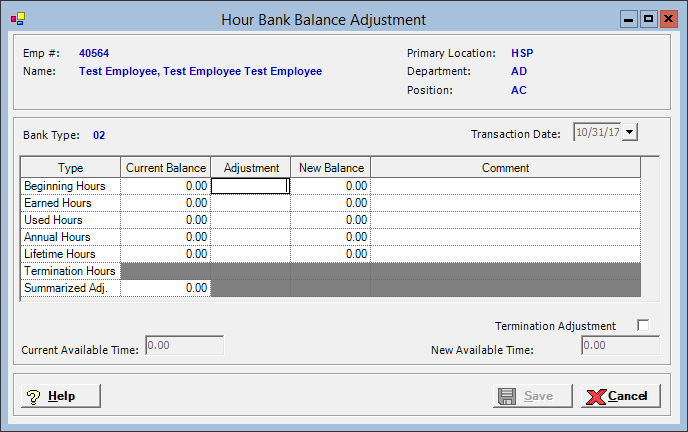Click the Earned Hours Comment cell
This screenshot has width=688, height=432.
[x=505, y=203]
